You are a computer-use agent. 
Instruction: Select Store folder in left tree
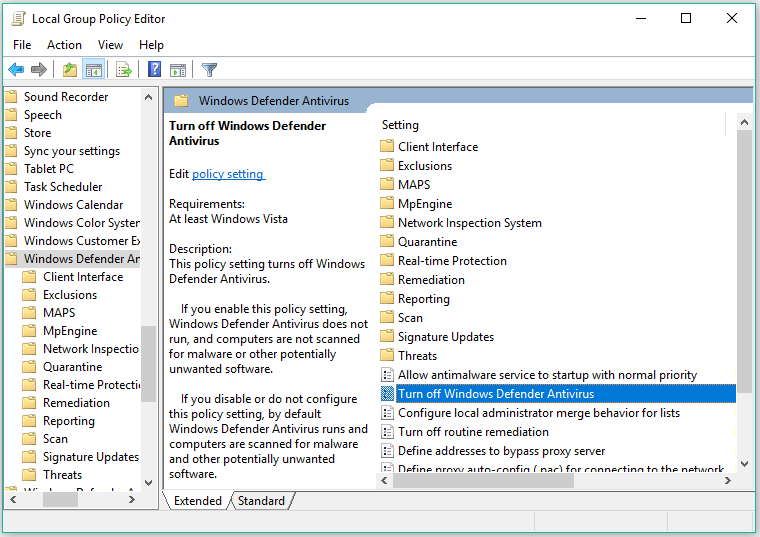pyautogui.click(x=37, y=133)
